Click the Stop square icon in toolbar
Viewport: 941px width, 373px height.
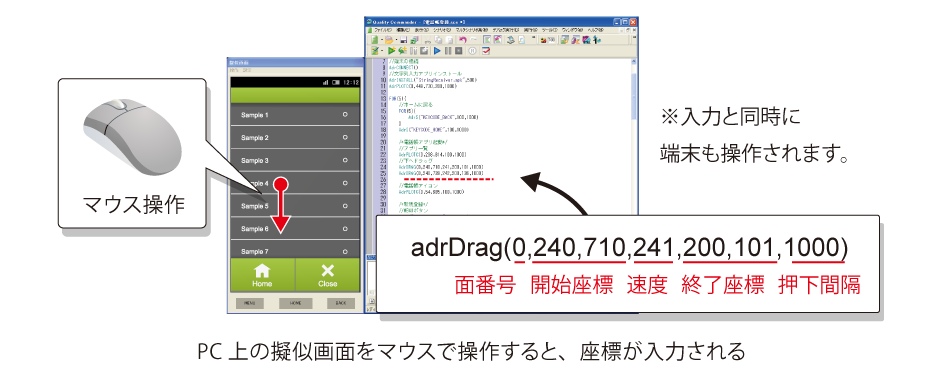click(x=458, y=51)
